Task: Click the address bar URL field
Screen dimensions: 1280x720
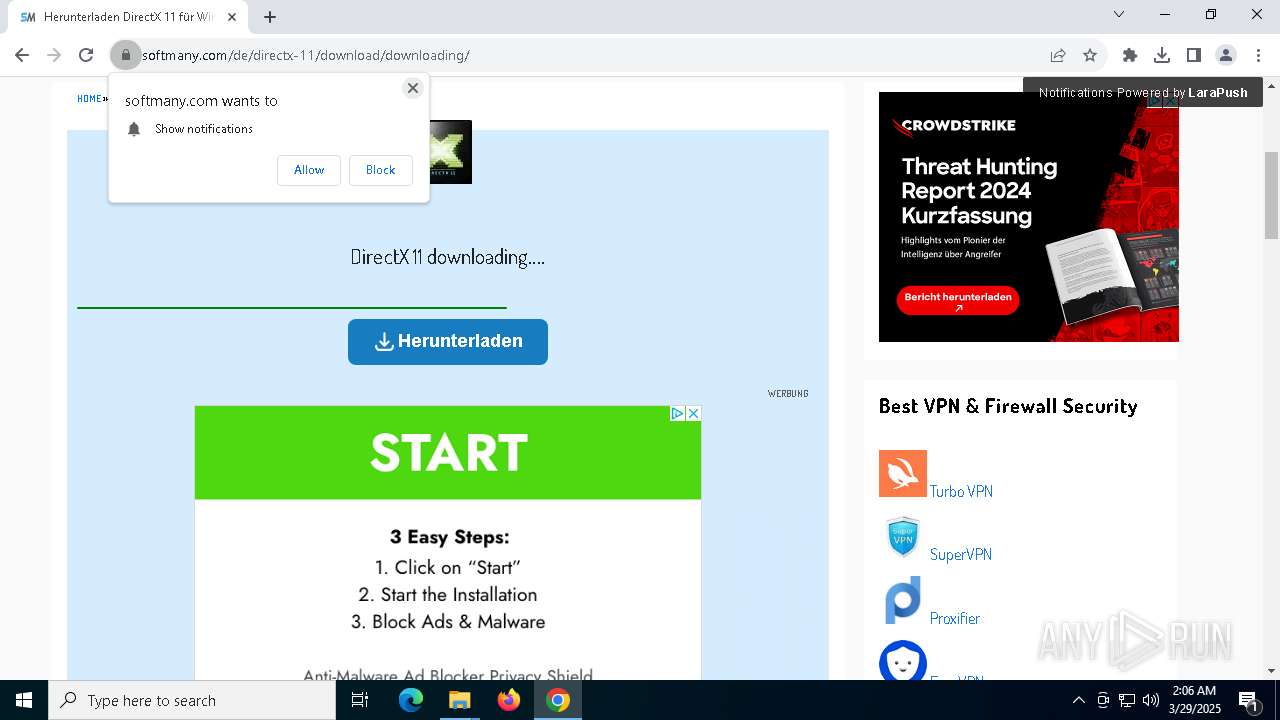Action: (590, 55)
